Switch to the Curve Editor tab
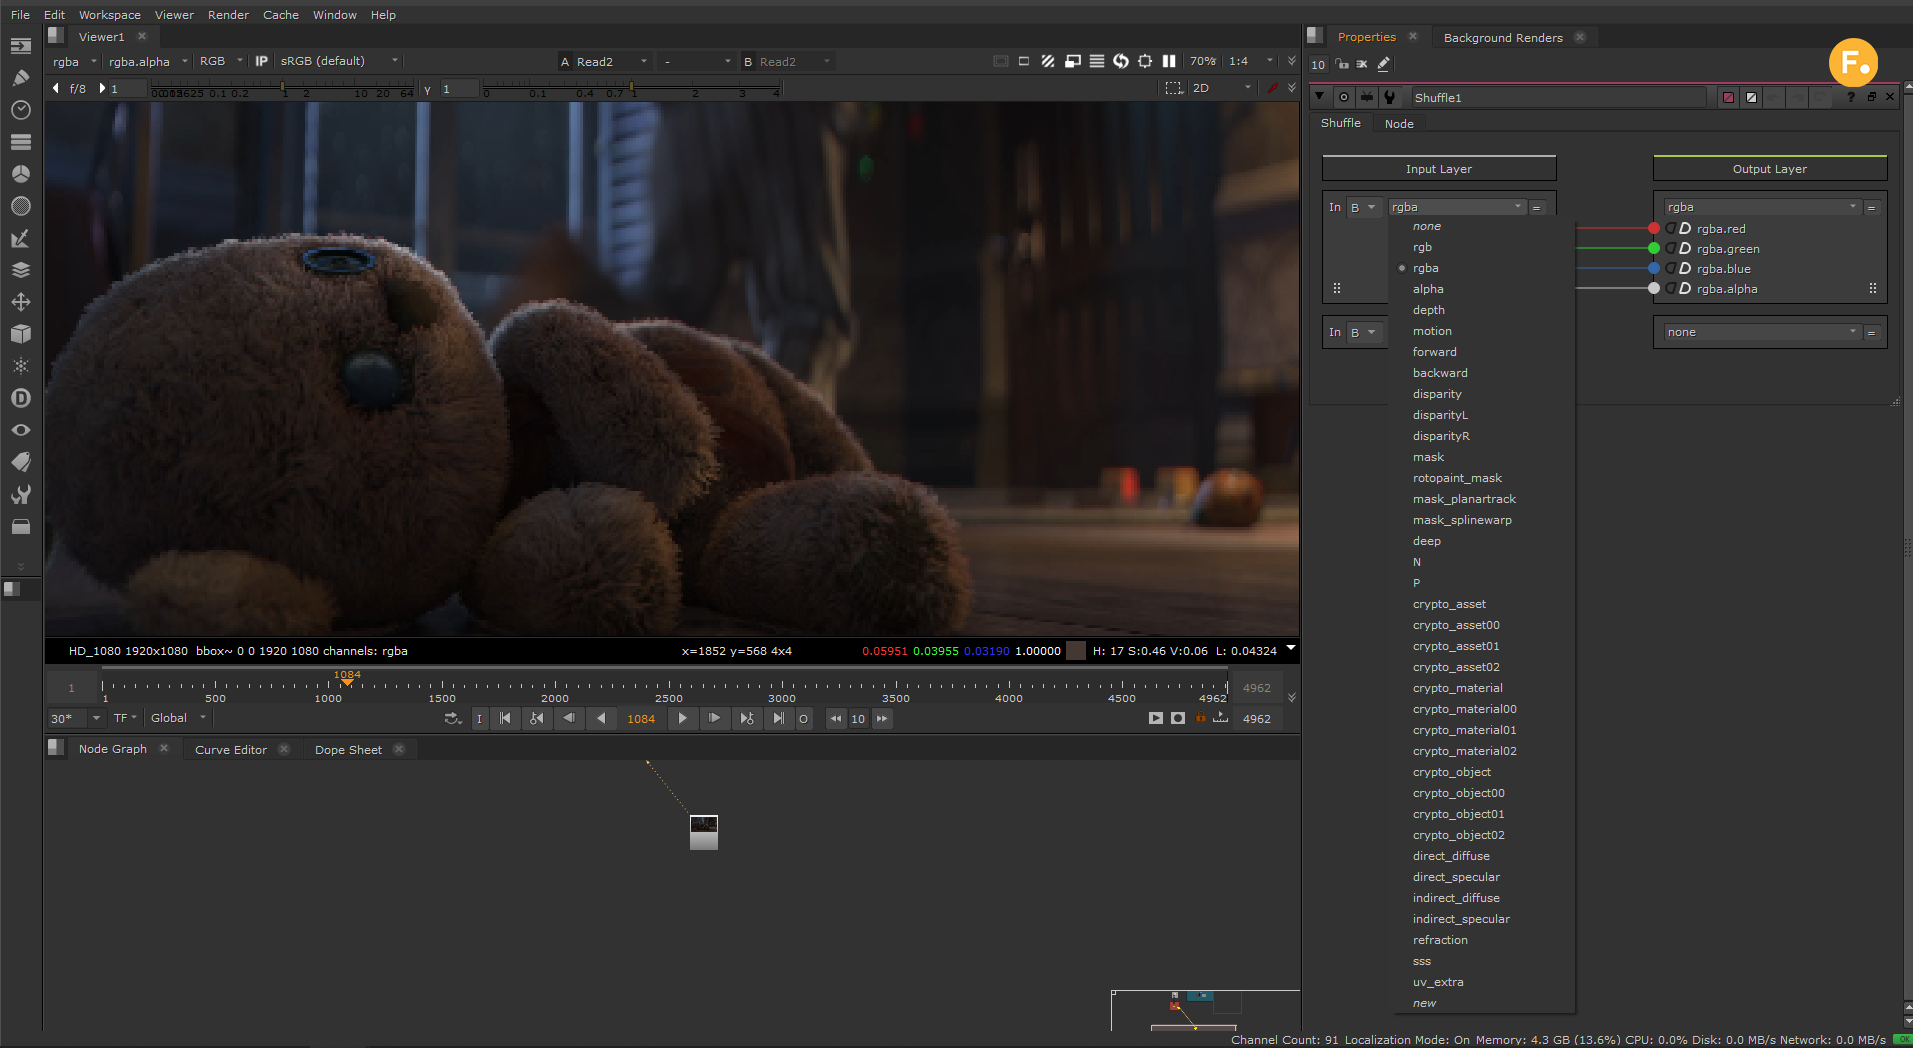The width and height of the screenshot is (1913, 1048). click(230, 749)
